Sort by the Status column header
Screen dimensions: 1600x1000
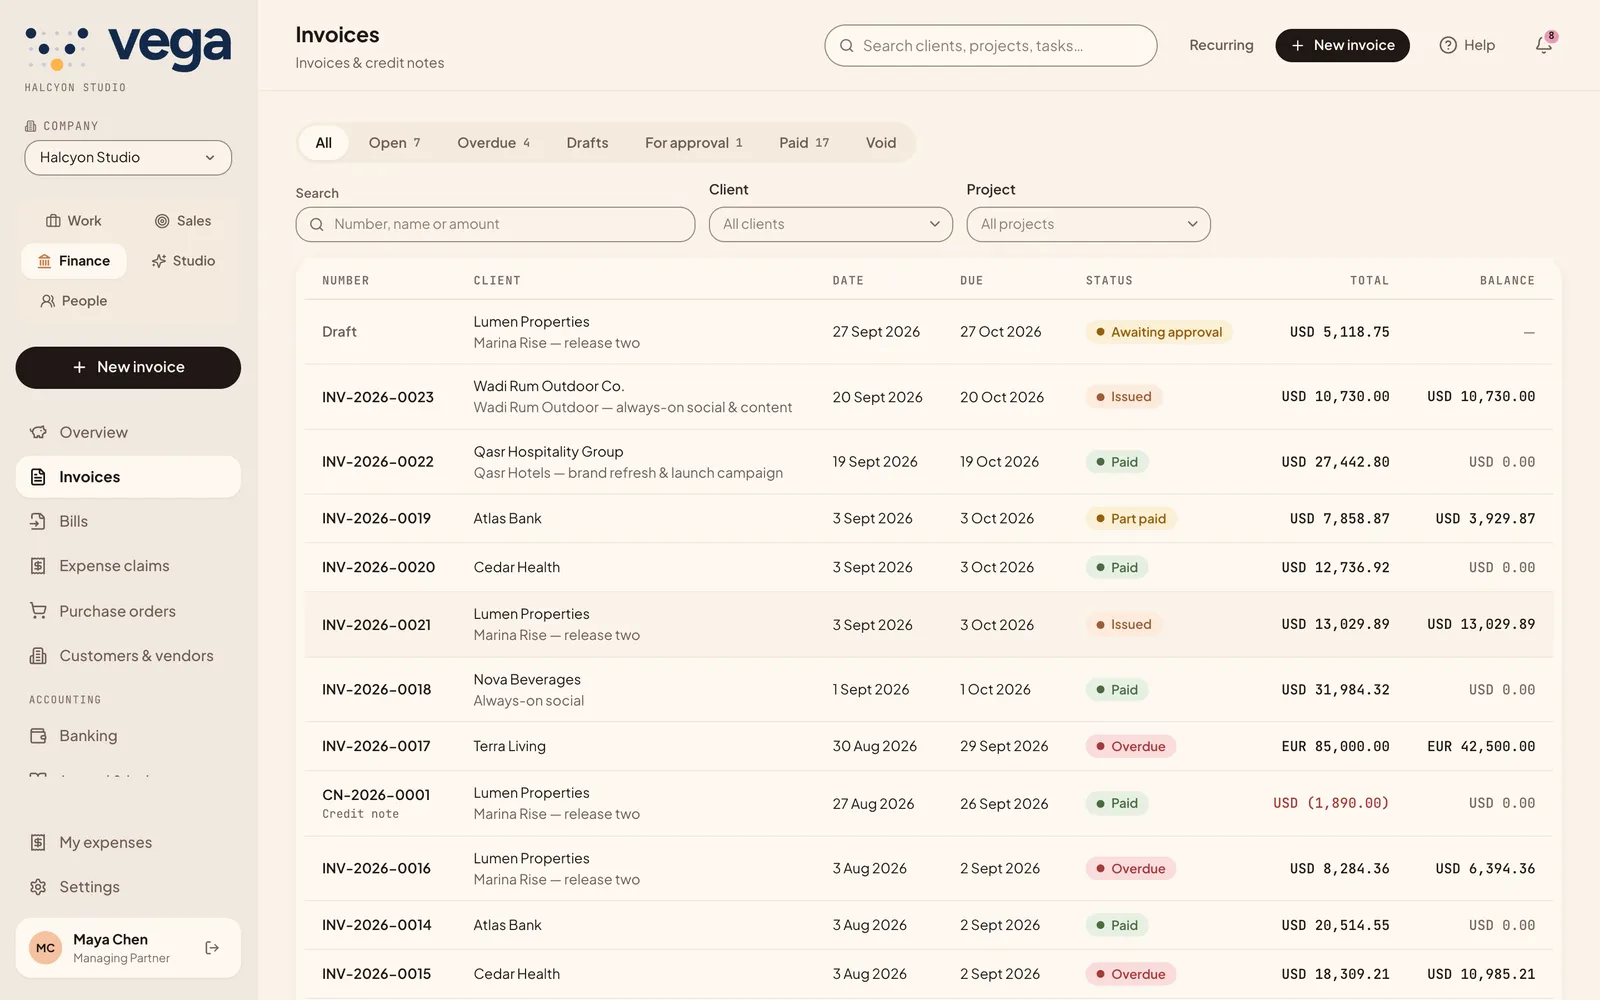click(1109, 281)
